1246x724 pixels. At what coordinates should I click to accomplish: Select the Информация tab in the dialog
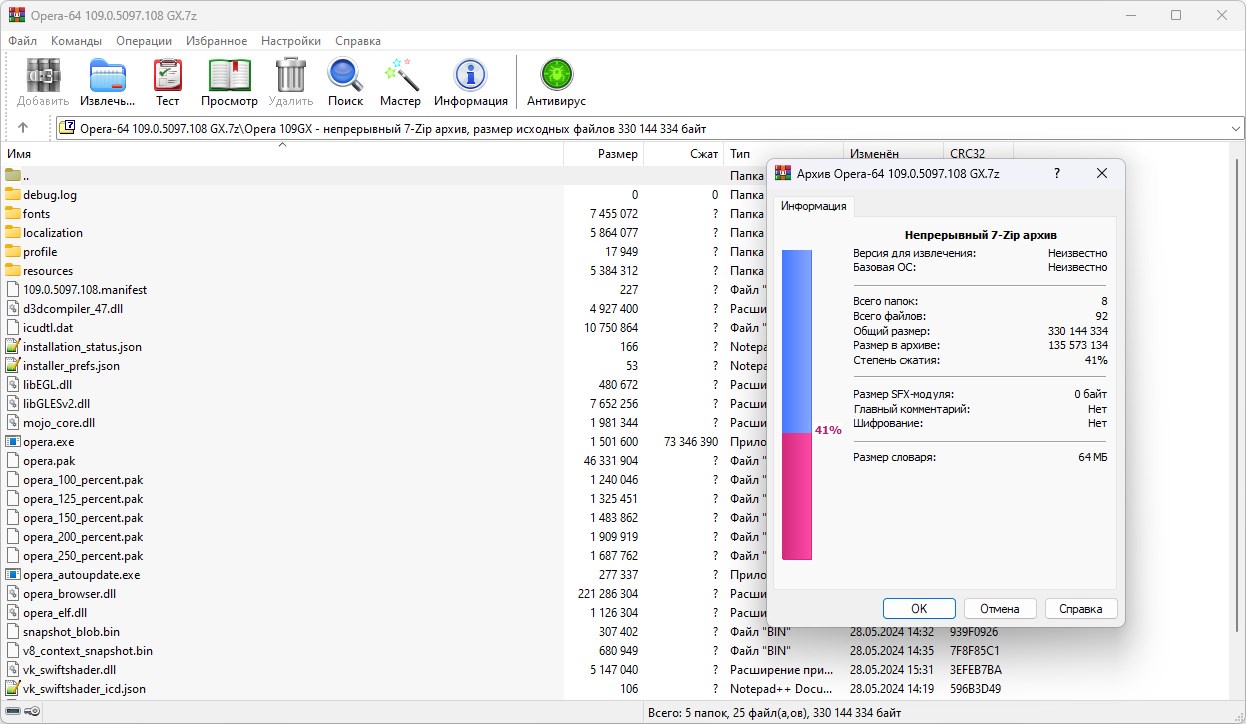pos(814,206)
